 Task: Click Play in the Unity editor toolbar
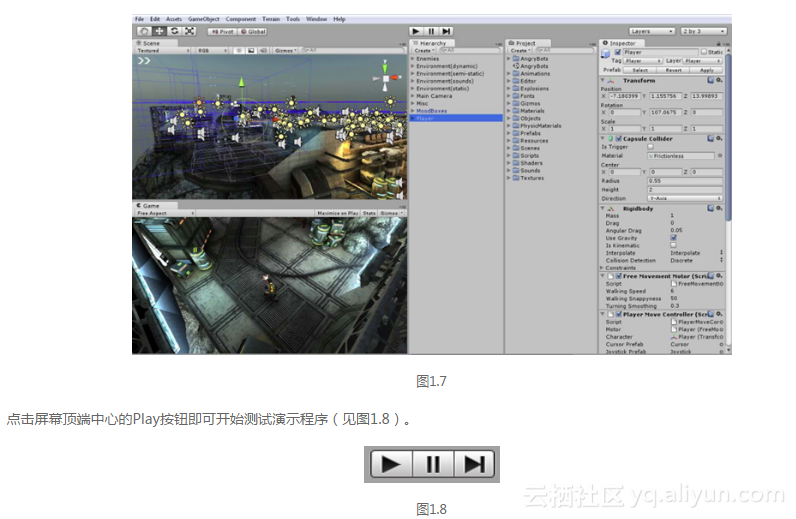click(x=416, y=31)
